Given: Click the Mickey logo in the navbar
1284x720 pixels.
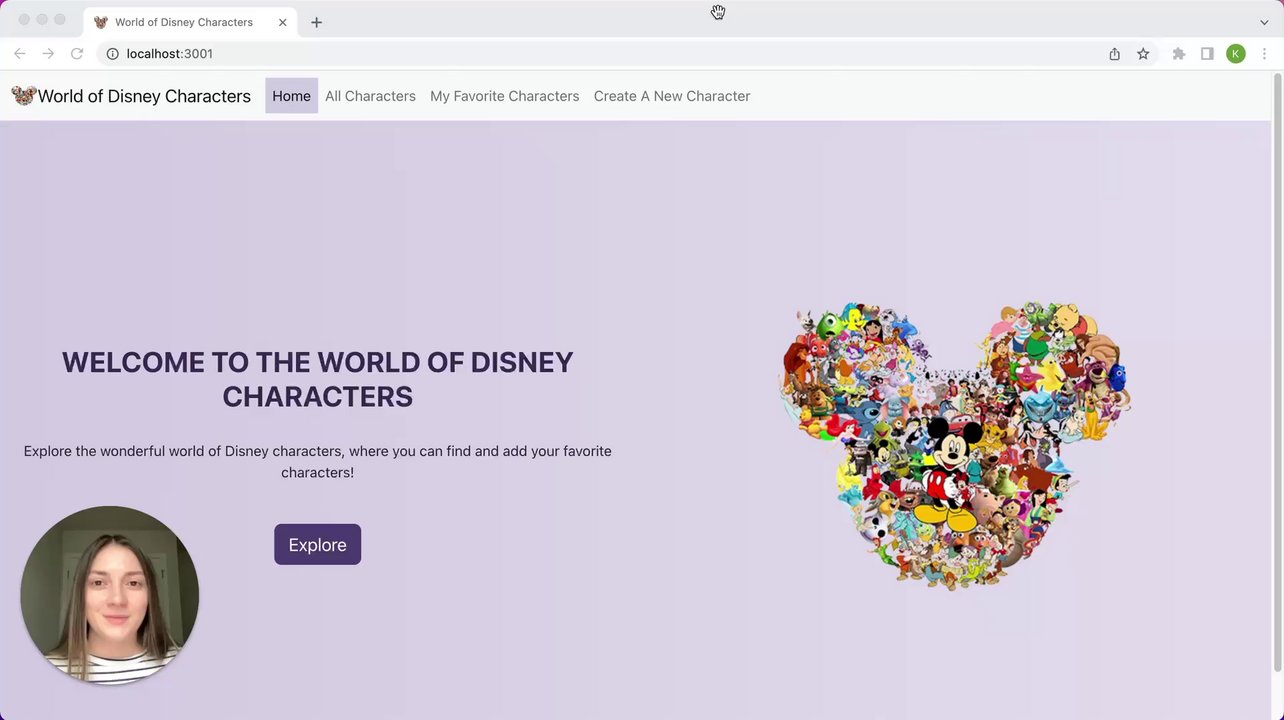Looking at the screenshot, I should [x=24, y=96].
